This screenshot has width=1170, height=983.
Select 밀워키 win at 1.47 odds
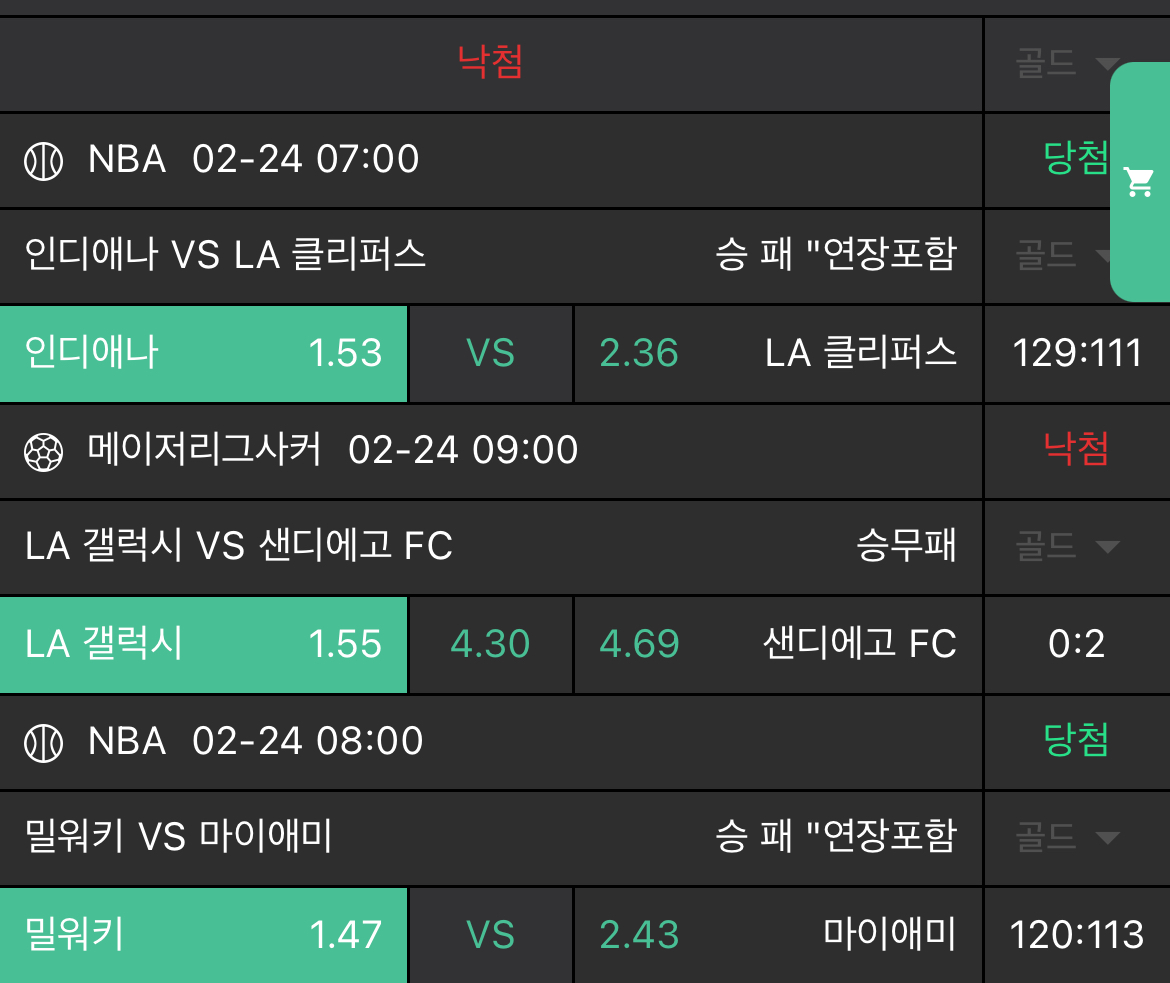pyautogui.click(x=204, y=935)
